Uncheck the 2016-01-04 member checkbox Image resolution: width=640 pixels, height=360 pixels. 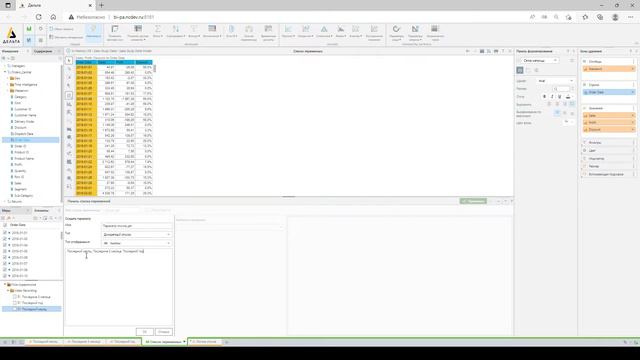[x=5, y=245]
